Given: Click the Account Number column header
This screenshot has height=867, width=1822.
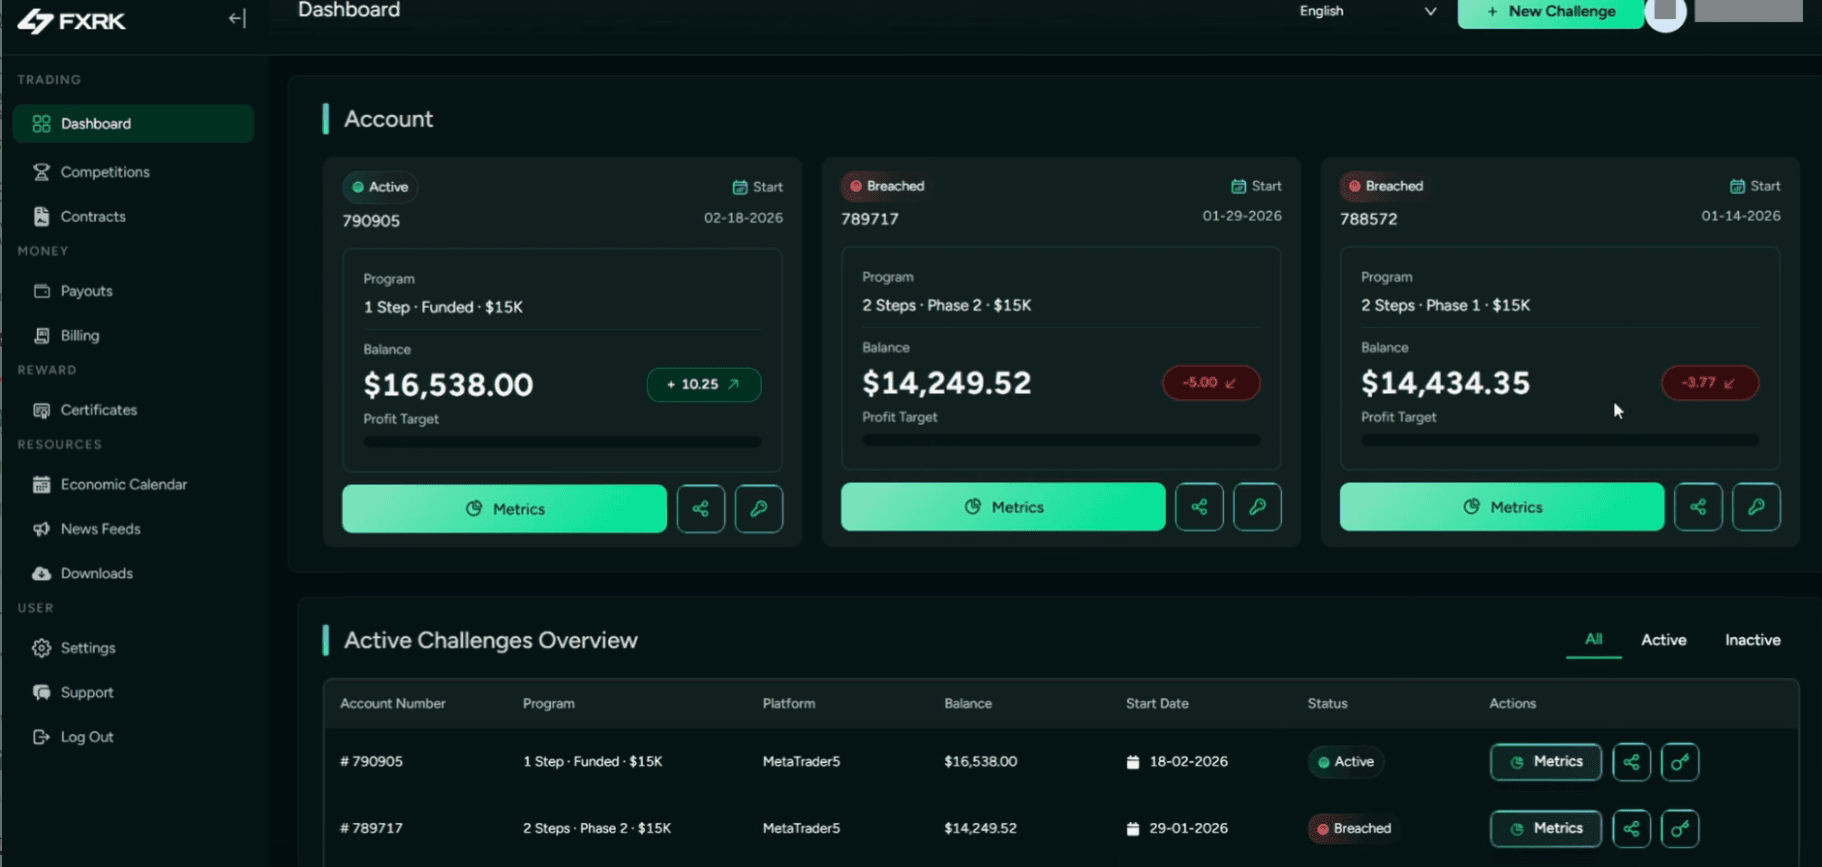Looking at the screenshot, I should pyautogui.click(x=393, y=704).
